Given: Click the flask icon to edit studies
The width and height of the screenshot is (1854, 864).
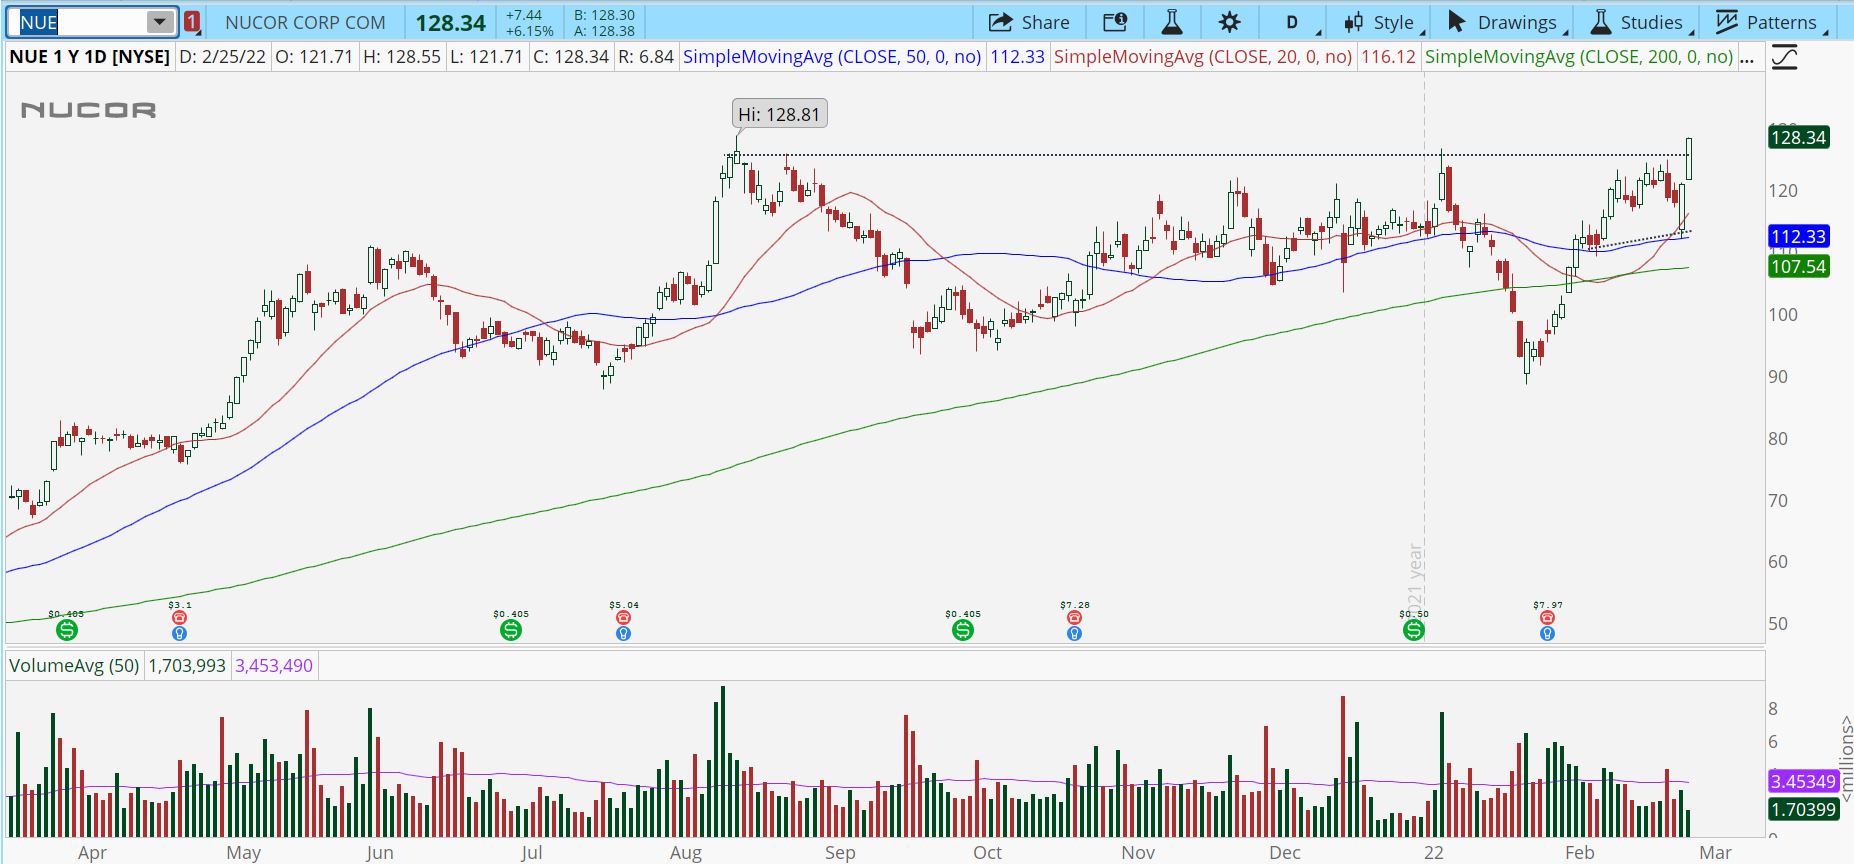Looking at the screenshot, I should click(1172, 22).
